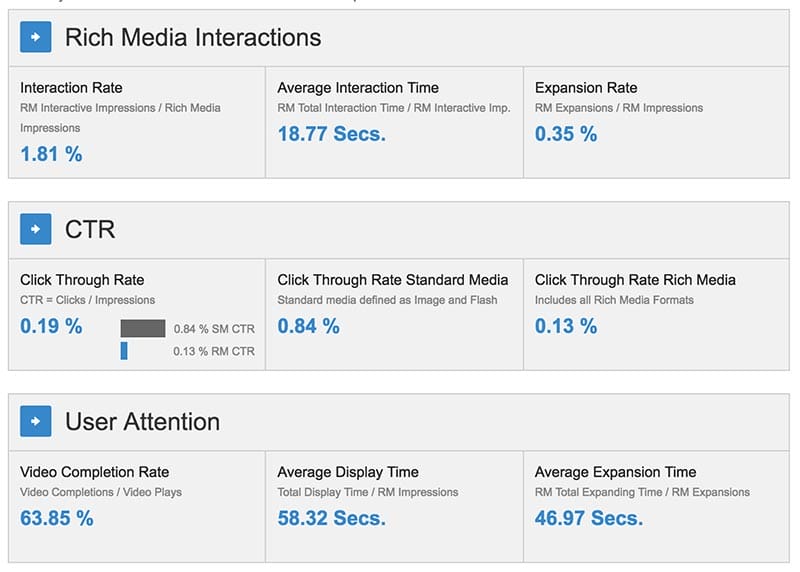Click the 0.19 % Click Through Rate value
800x572 pixels.
pos(51,326)
